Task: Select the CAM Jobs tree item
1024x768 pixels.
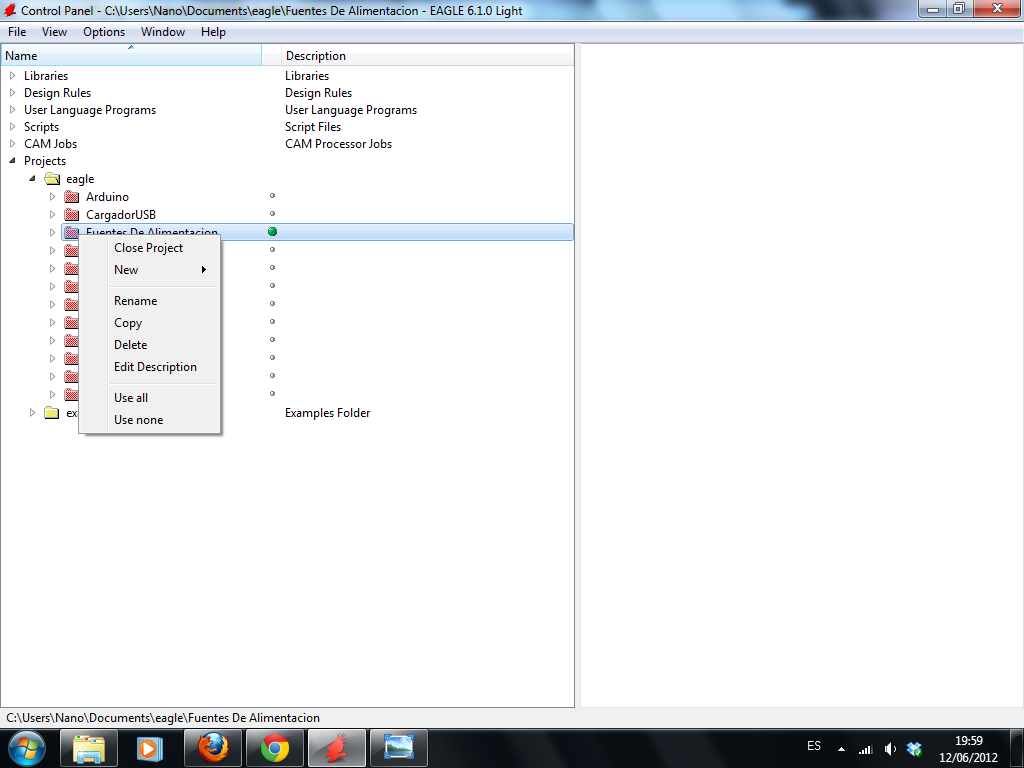Action: pyautogui.click(x=50, y=144)
